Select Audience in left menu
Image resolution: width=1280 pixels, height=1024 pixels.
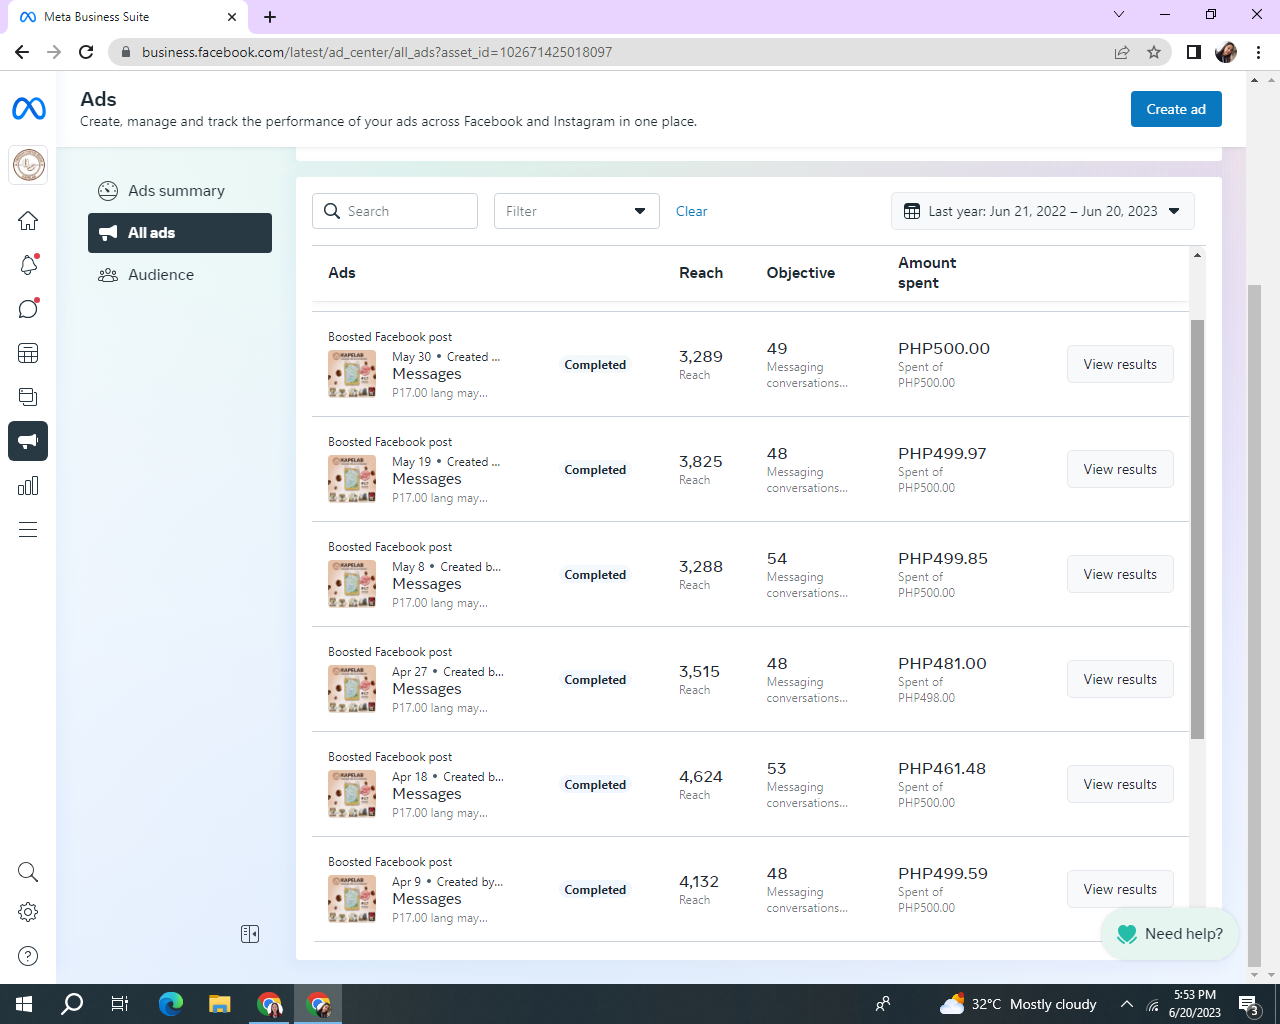coord(180,275)
